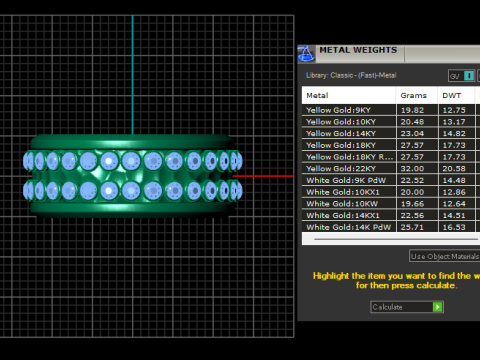Click DWT value 16.53
Image resolution: width=480 pixels, height=360 pixels.
[454, 227]
